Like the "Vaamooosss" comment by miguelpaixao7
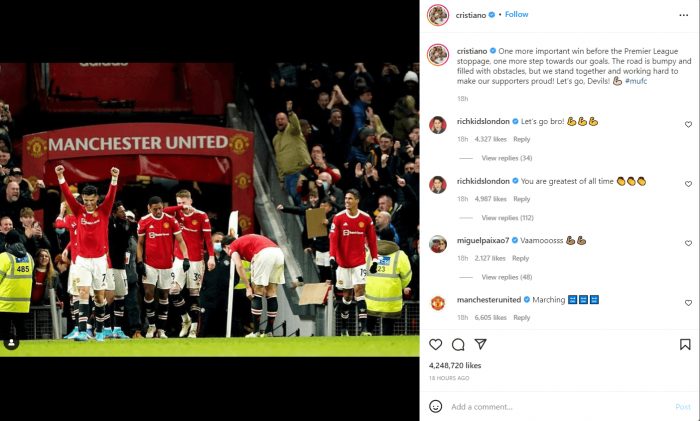700x421 pixels. (688, 243)
